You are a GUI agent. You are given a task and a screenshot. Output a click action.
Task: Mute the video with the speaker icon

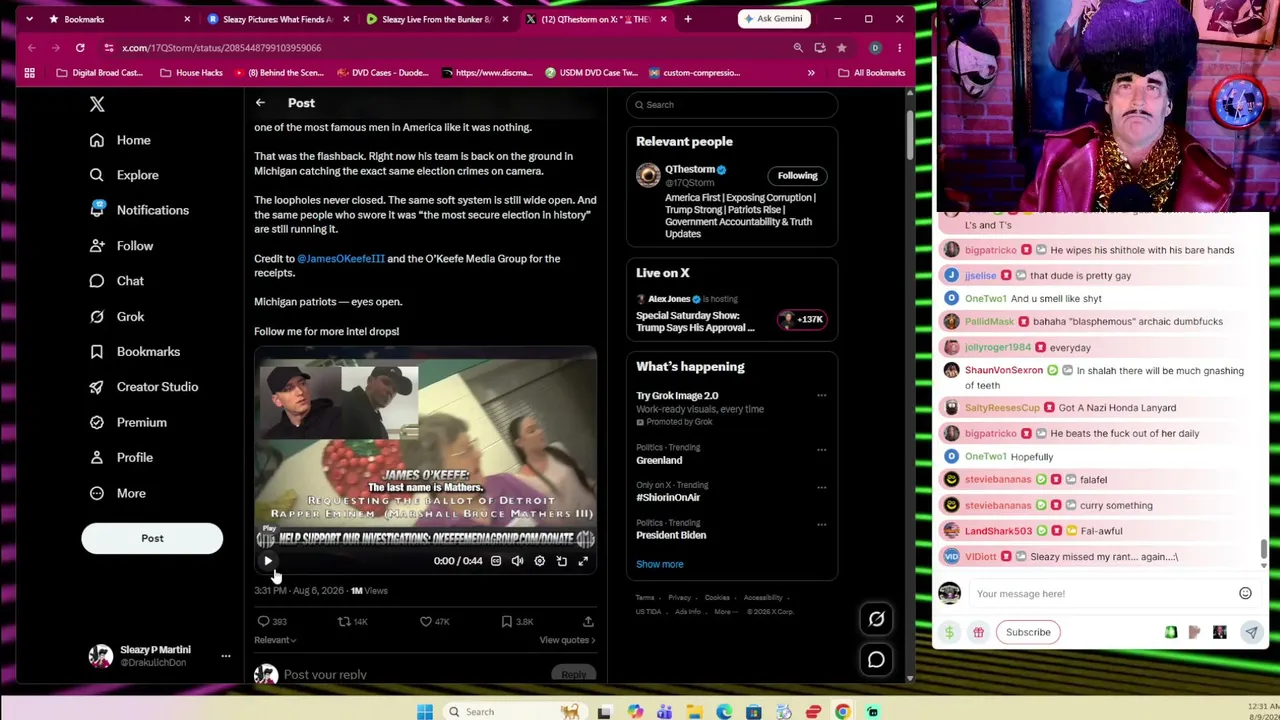click(517, 561)
